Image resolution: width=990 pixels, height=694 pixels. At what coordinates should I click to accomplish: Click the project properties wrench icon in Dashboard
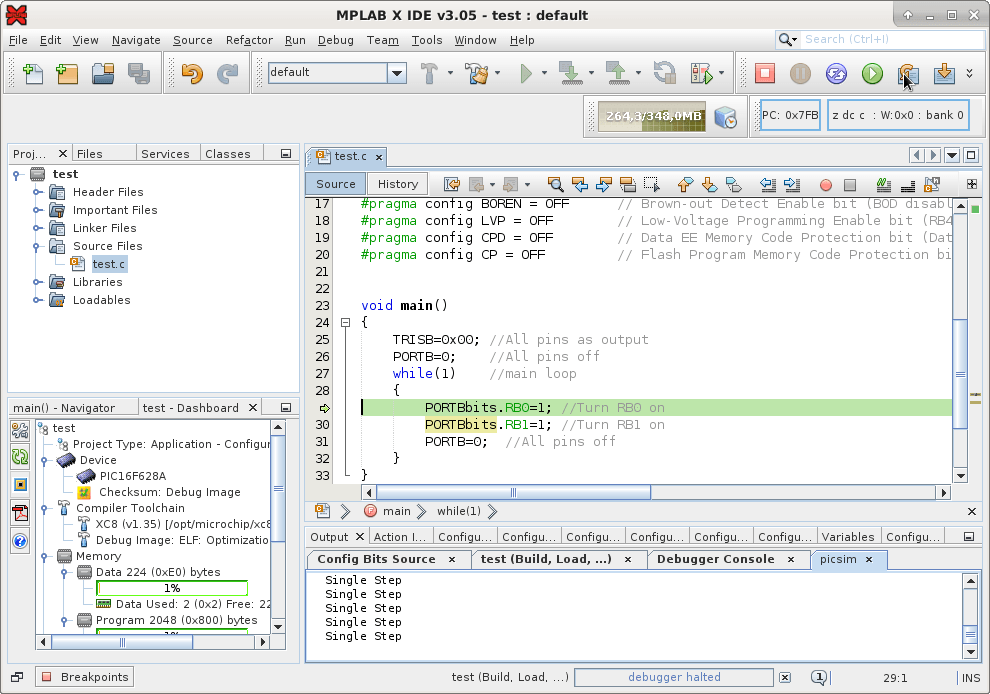coord(20,430)
